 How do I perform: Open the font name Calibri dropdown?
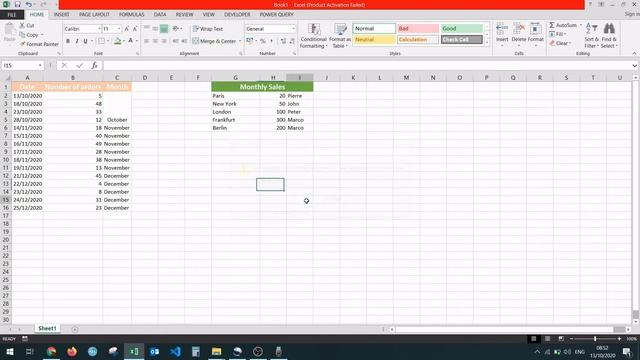tap(99, 29)
